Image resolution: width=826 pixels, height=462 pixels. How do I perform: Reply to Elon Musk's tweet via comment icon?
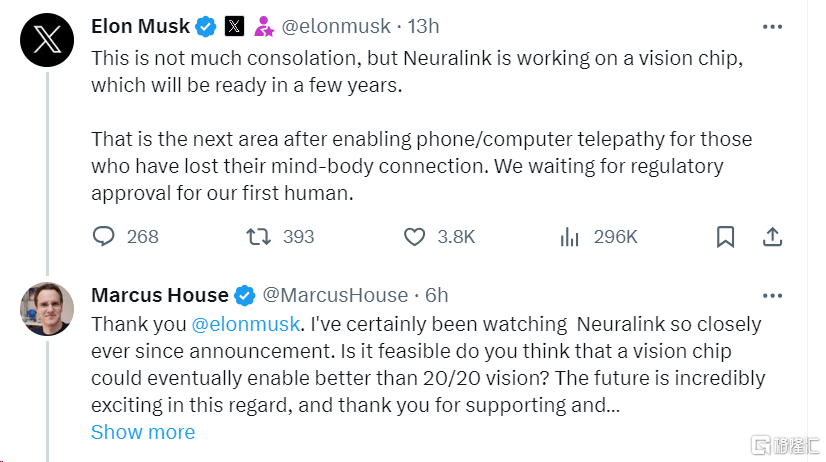[x=103, y=237]
